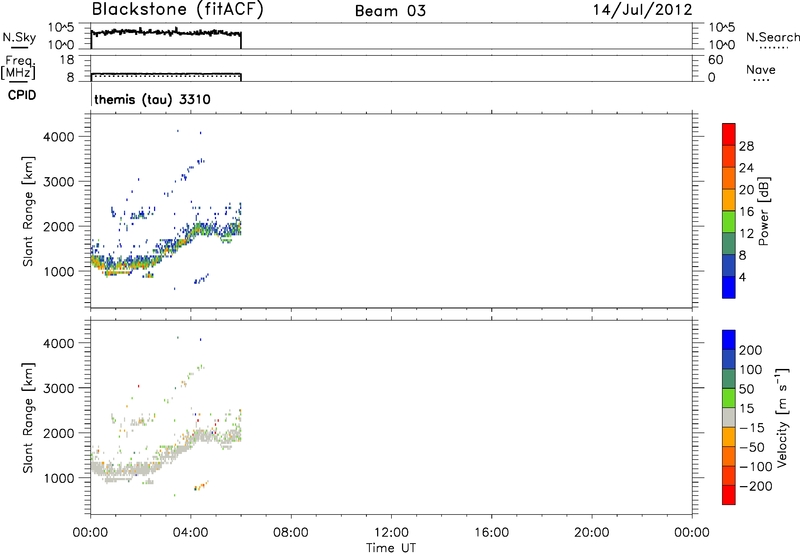The width and height of the screenshot is (800, 554).
Task: Click the grey segment of Velocity colorbar
Action: click(x=729, y=417)
